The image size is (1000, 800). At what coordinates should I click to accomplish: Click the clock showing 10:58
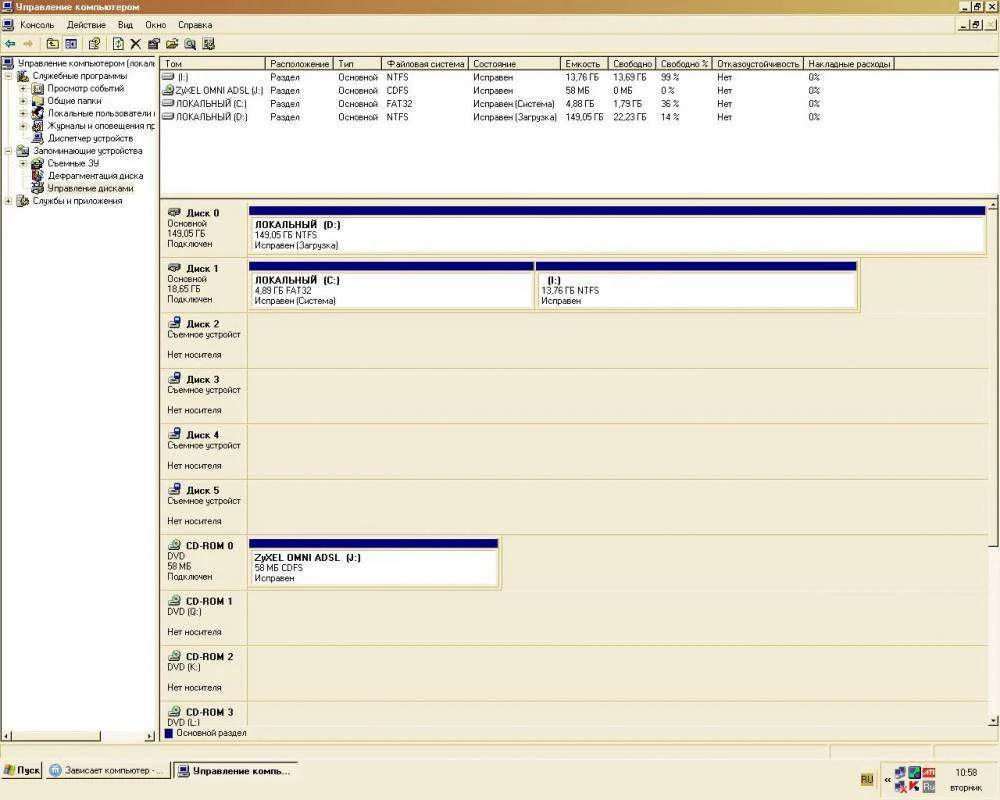click(x=966, y=773)
